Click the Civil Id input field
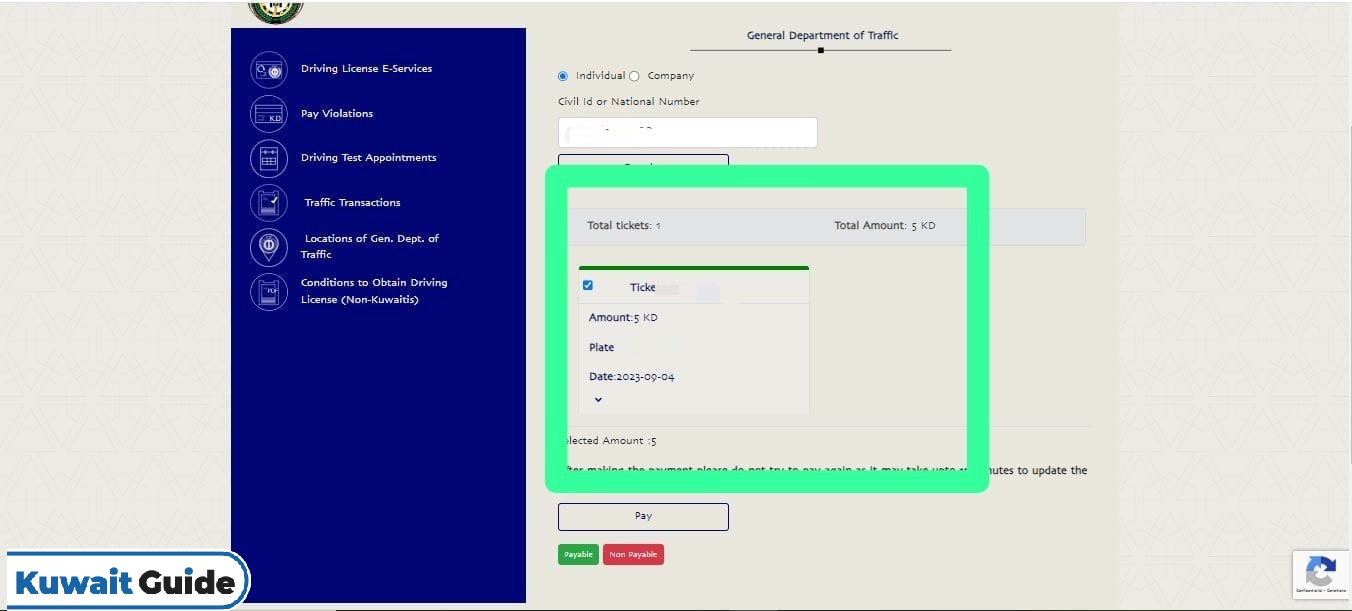The image size is (1352, 611). pyautogui.click(x=688, y=132)
